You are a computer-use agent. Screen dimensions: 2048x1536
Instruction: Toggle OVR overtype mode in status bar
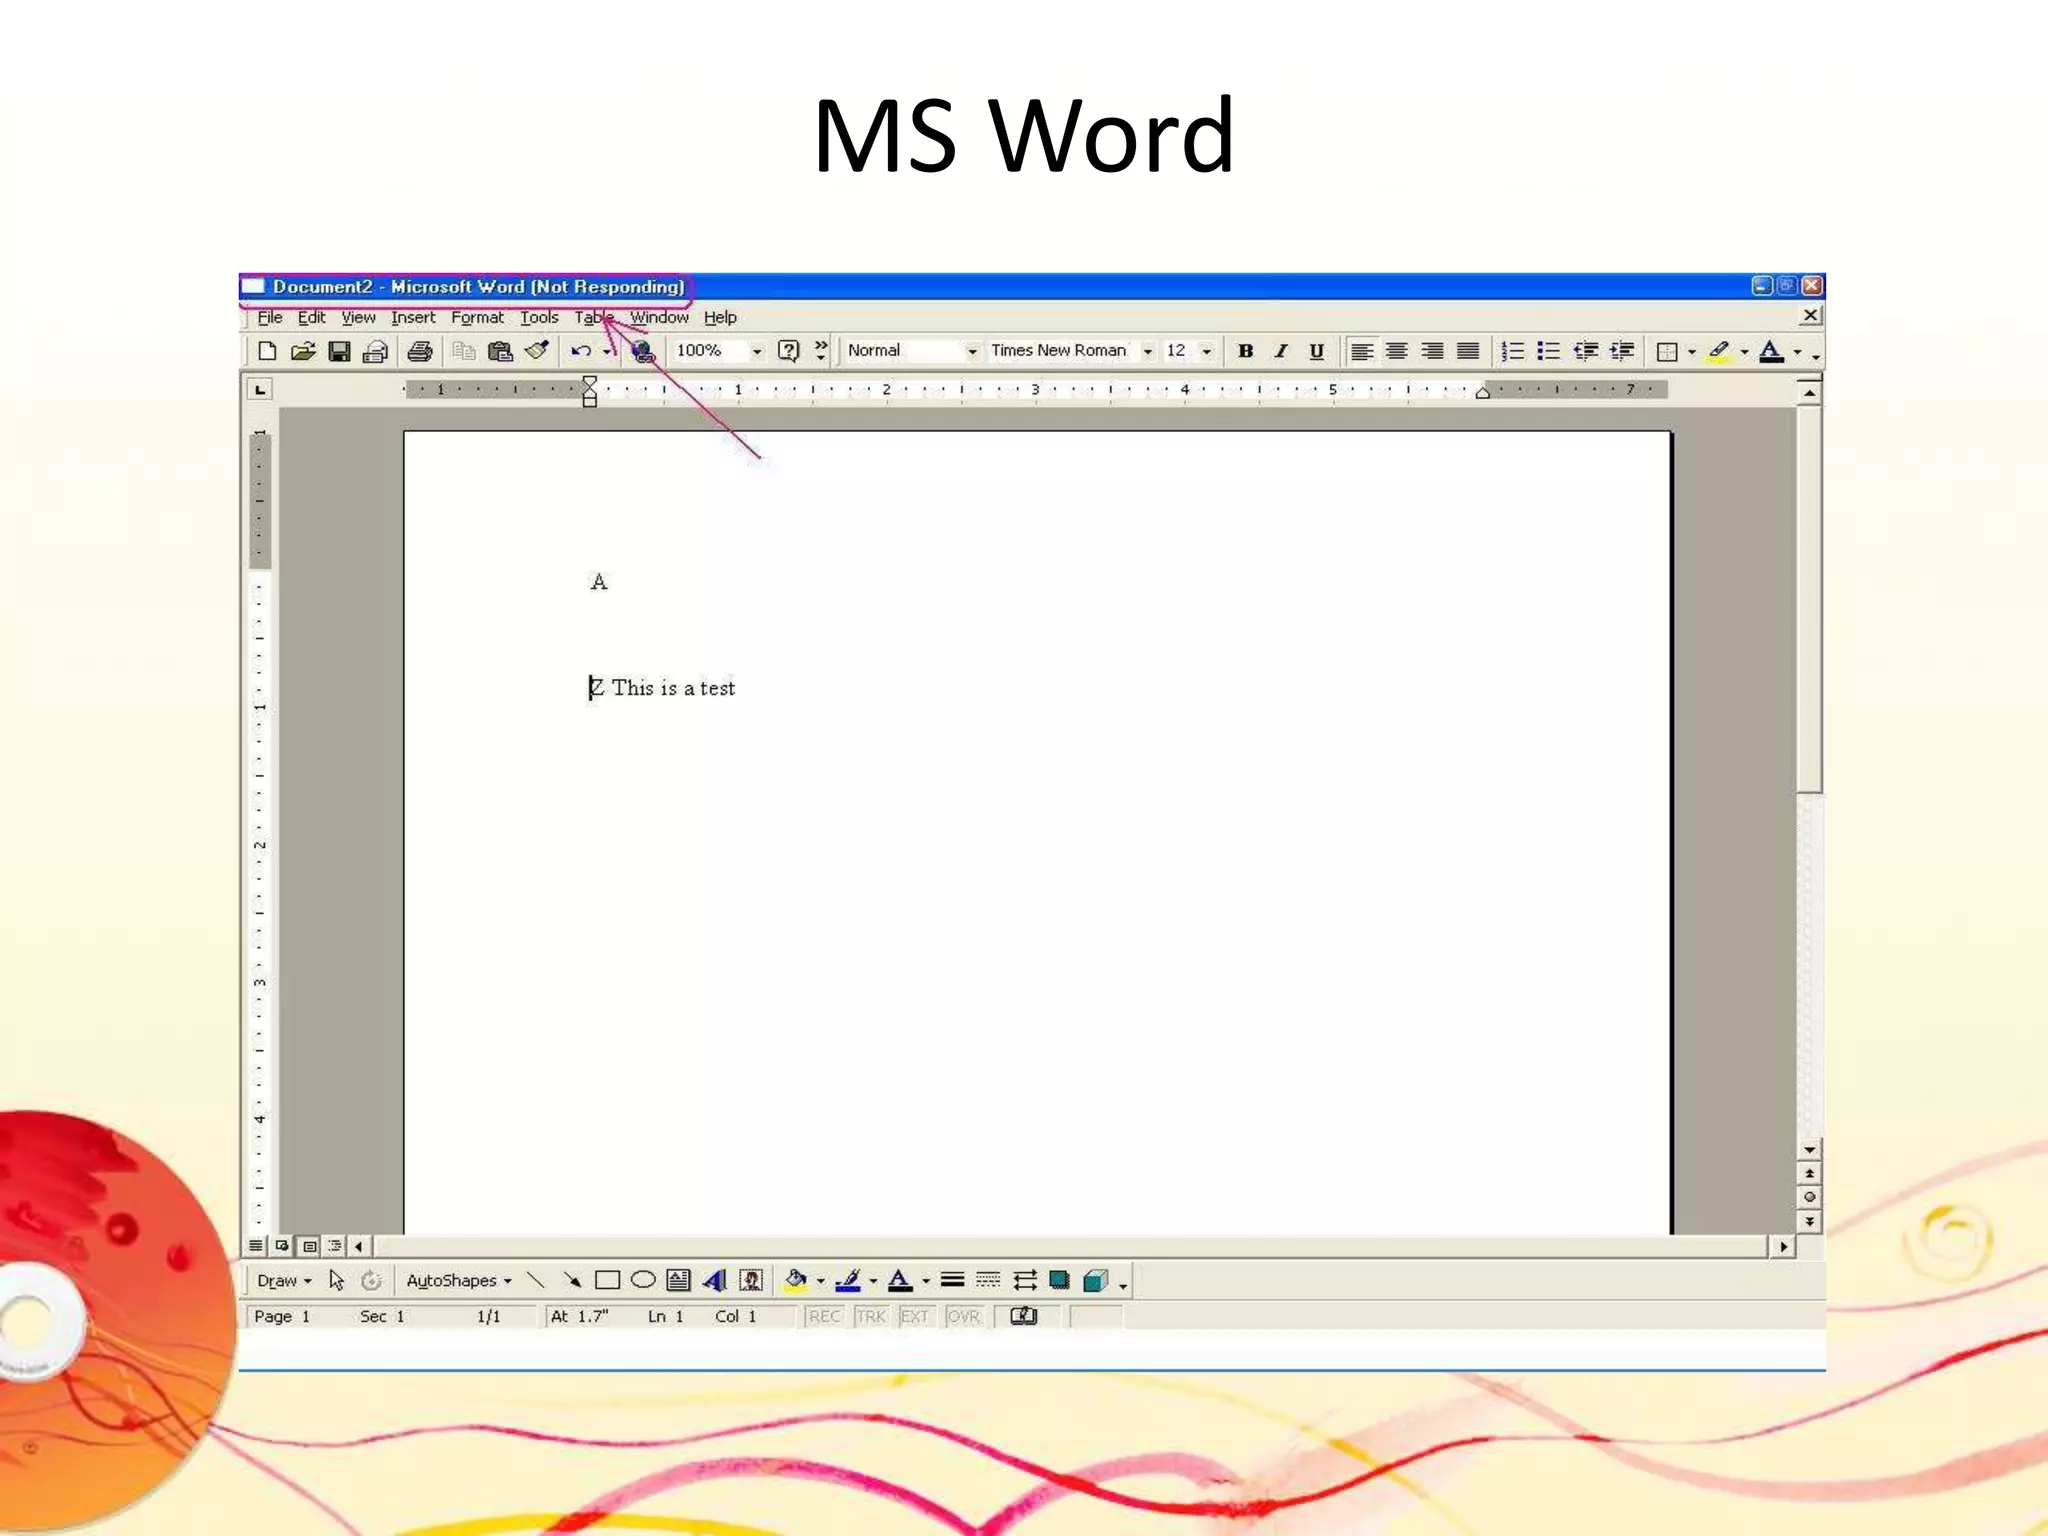click(x=964, y=1316)
